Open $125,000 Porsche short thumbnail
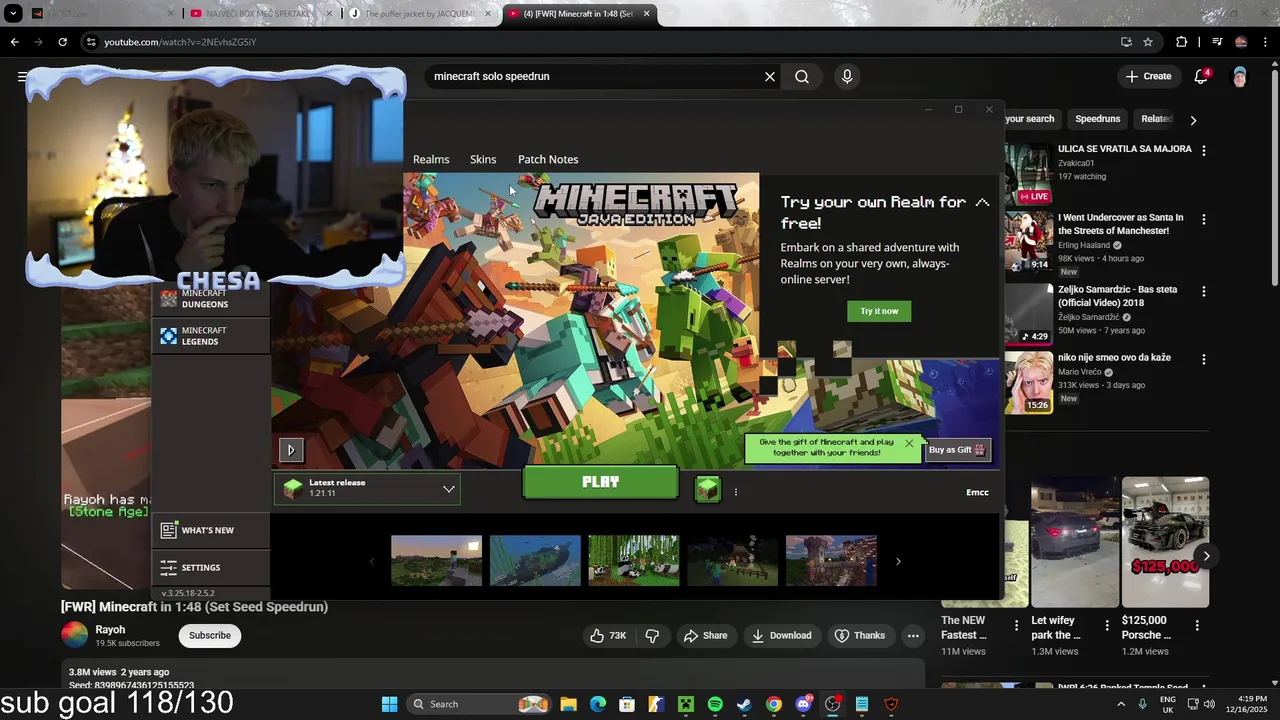The height and width of the screenshot is (720, 1280). 1165,542
